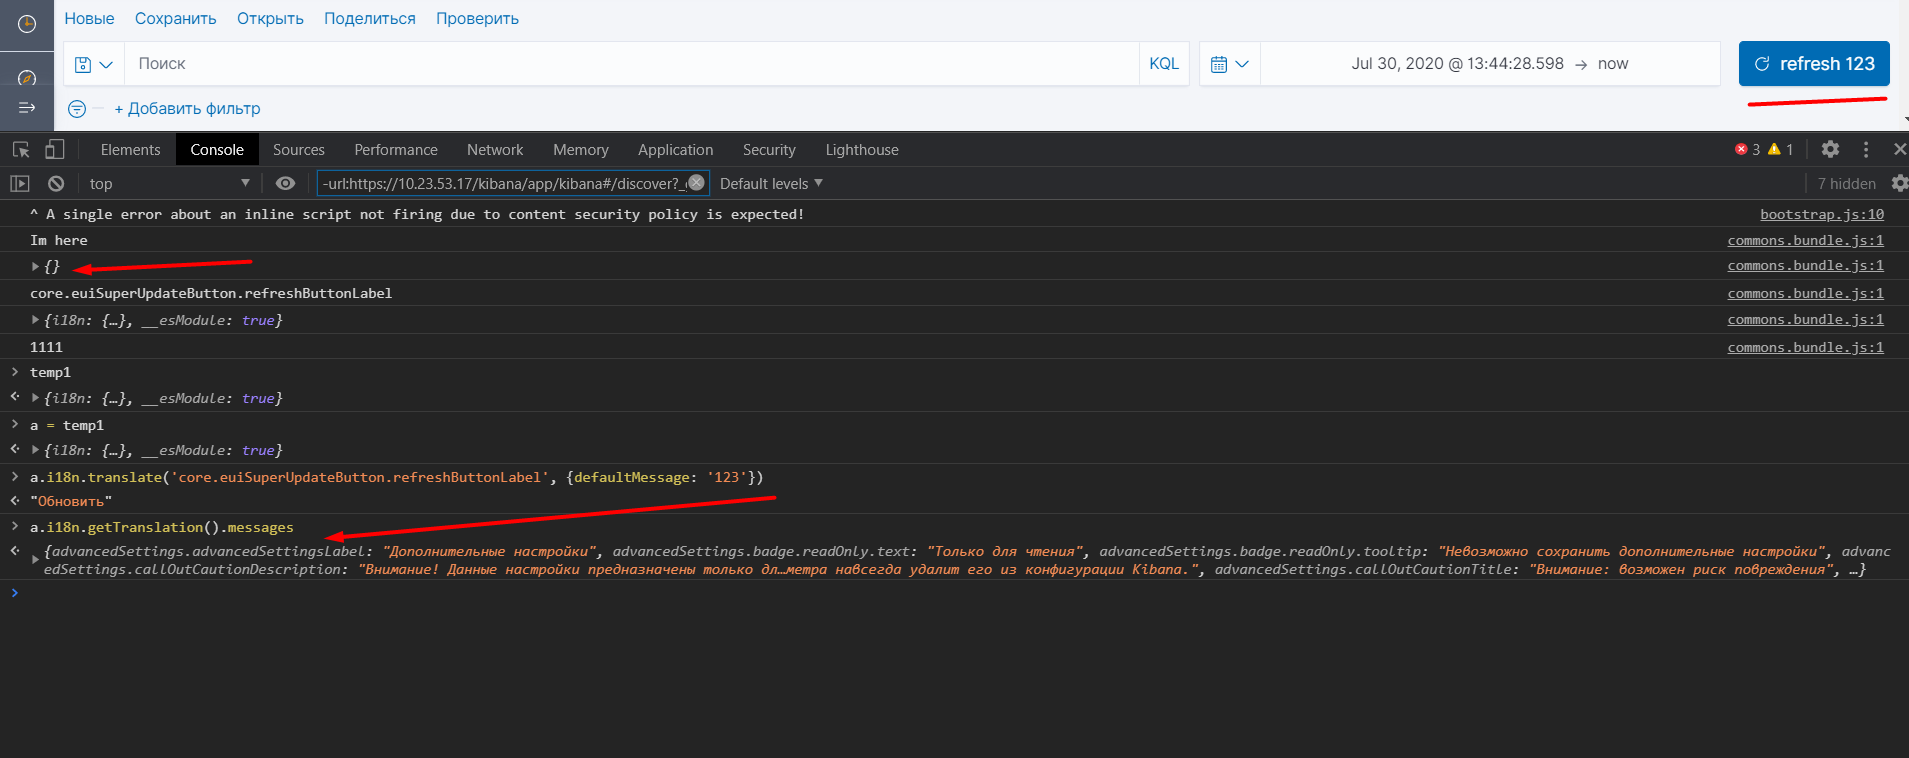
Task: Open console settings gear icon
Action: [x=1899, y=183]
